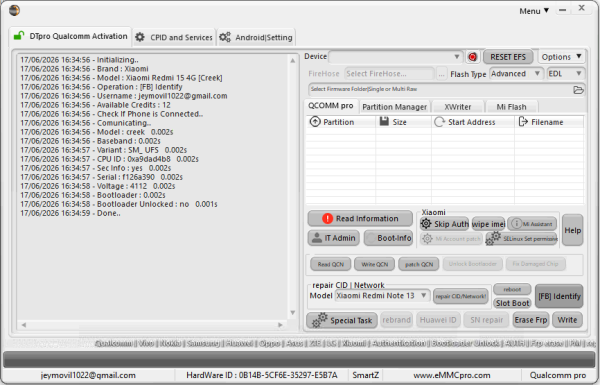The height and width of the screenshot is (385, 600).
Task: Click the application logo icon
Action: 15,10
